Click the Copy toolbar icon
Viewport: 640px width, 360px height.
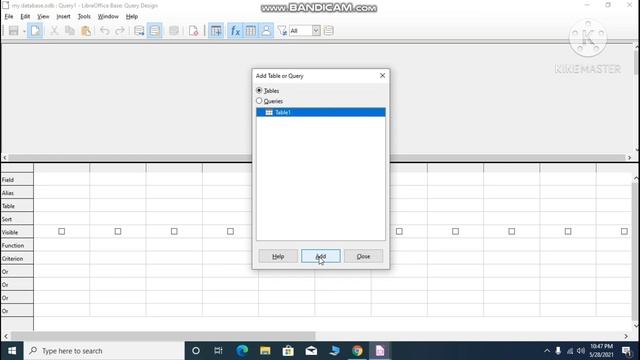click(x=70, y=31)
